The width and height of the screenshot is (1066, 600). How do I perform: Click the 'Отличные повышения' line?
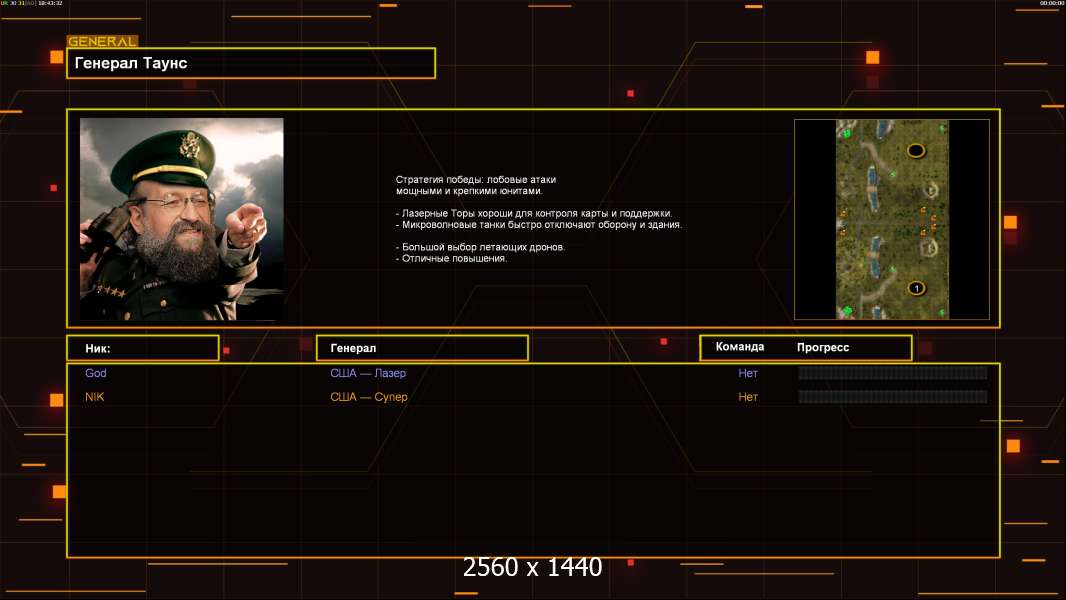[451, 258]
